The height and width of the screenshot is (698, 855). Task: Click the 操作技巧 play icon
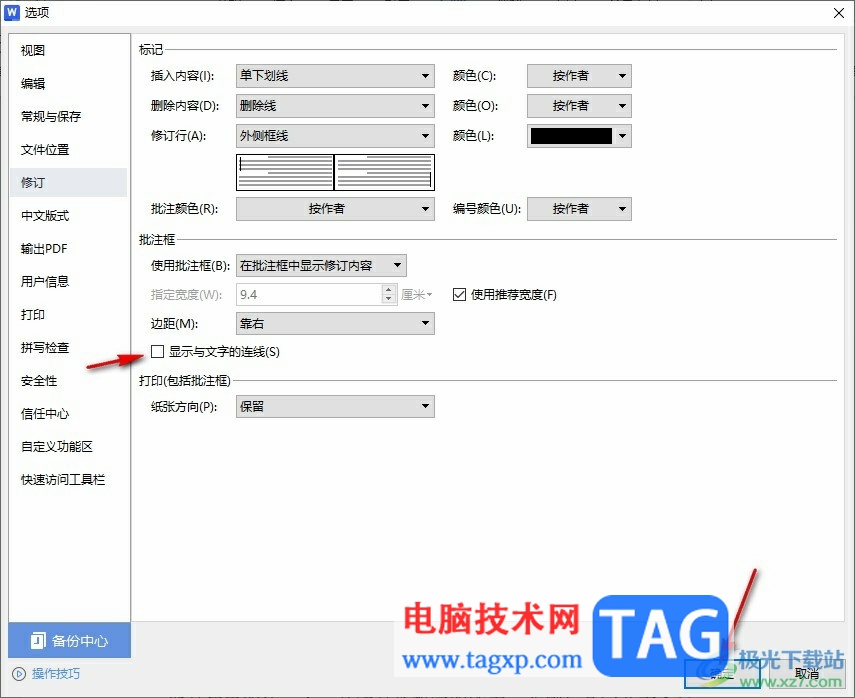click(19, 674)
